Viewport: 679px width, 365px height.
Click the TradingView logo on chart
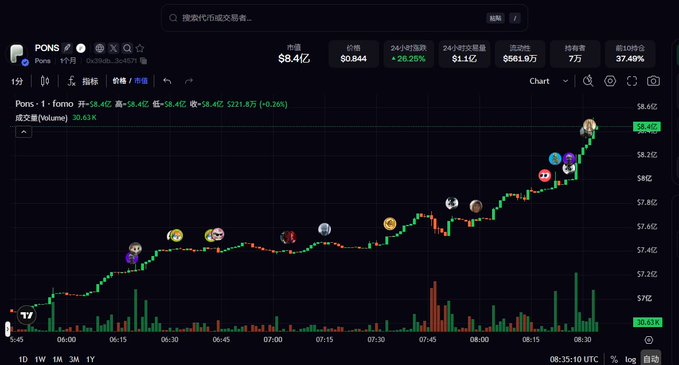point(27,315)
